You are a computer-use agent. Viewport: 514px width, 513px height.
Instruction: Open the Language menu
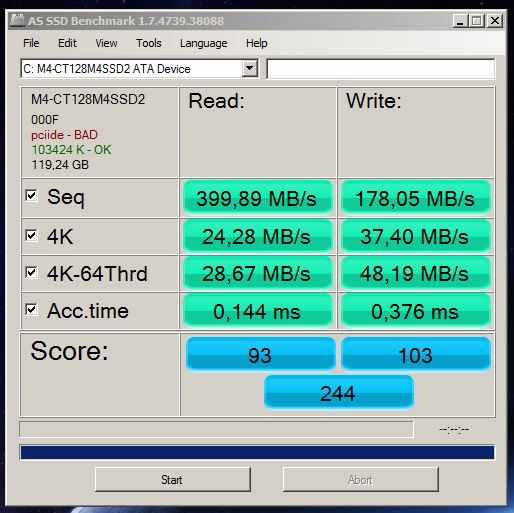[203, 43]
